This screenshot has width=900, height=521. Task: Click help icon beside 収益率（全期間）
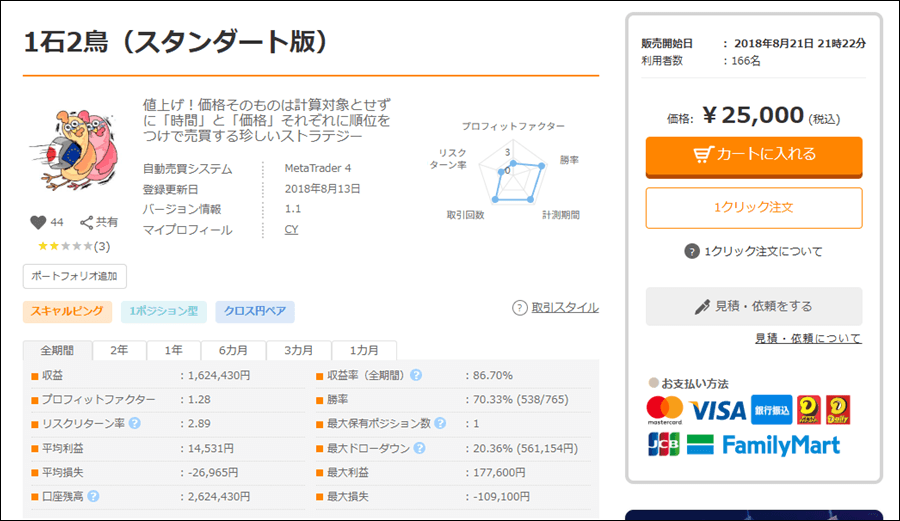pos(415,376)
